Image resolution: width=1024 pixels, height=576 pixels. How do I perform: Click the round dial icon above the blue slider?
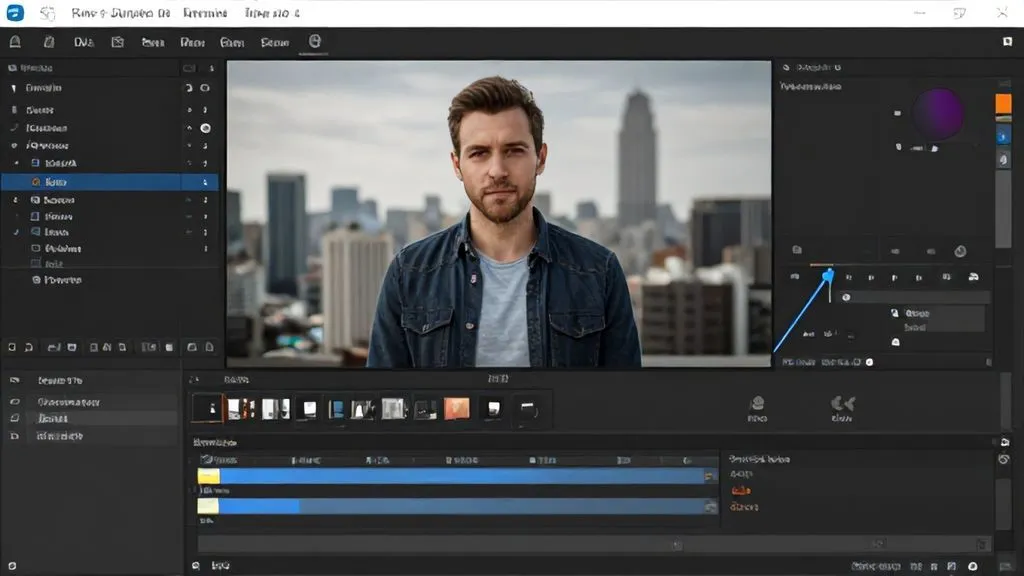(x=960, y=251)
